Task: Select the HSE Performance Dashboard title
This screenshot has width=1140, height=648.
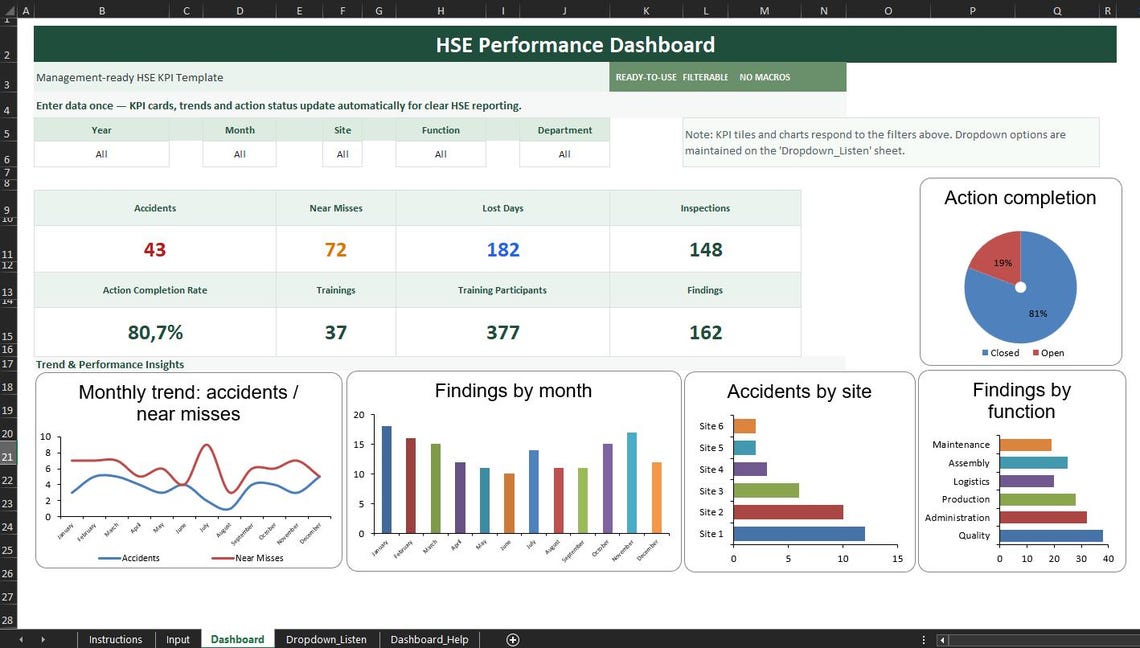Action: 575,44
